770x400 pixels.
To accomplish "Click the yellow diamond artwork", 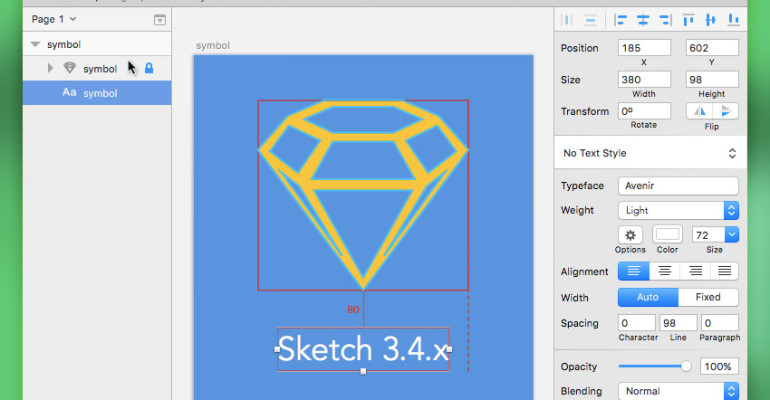I will [363, 194].
